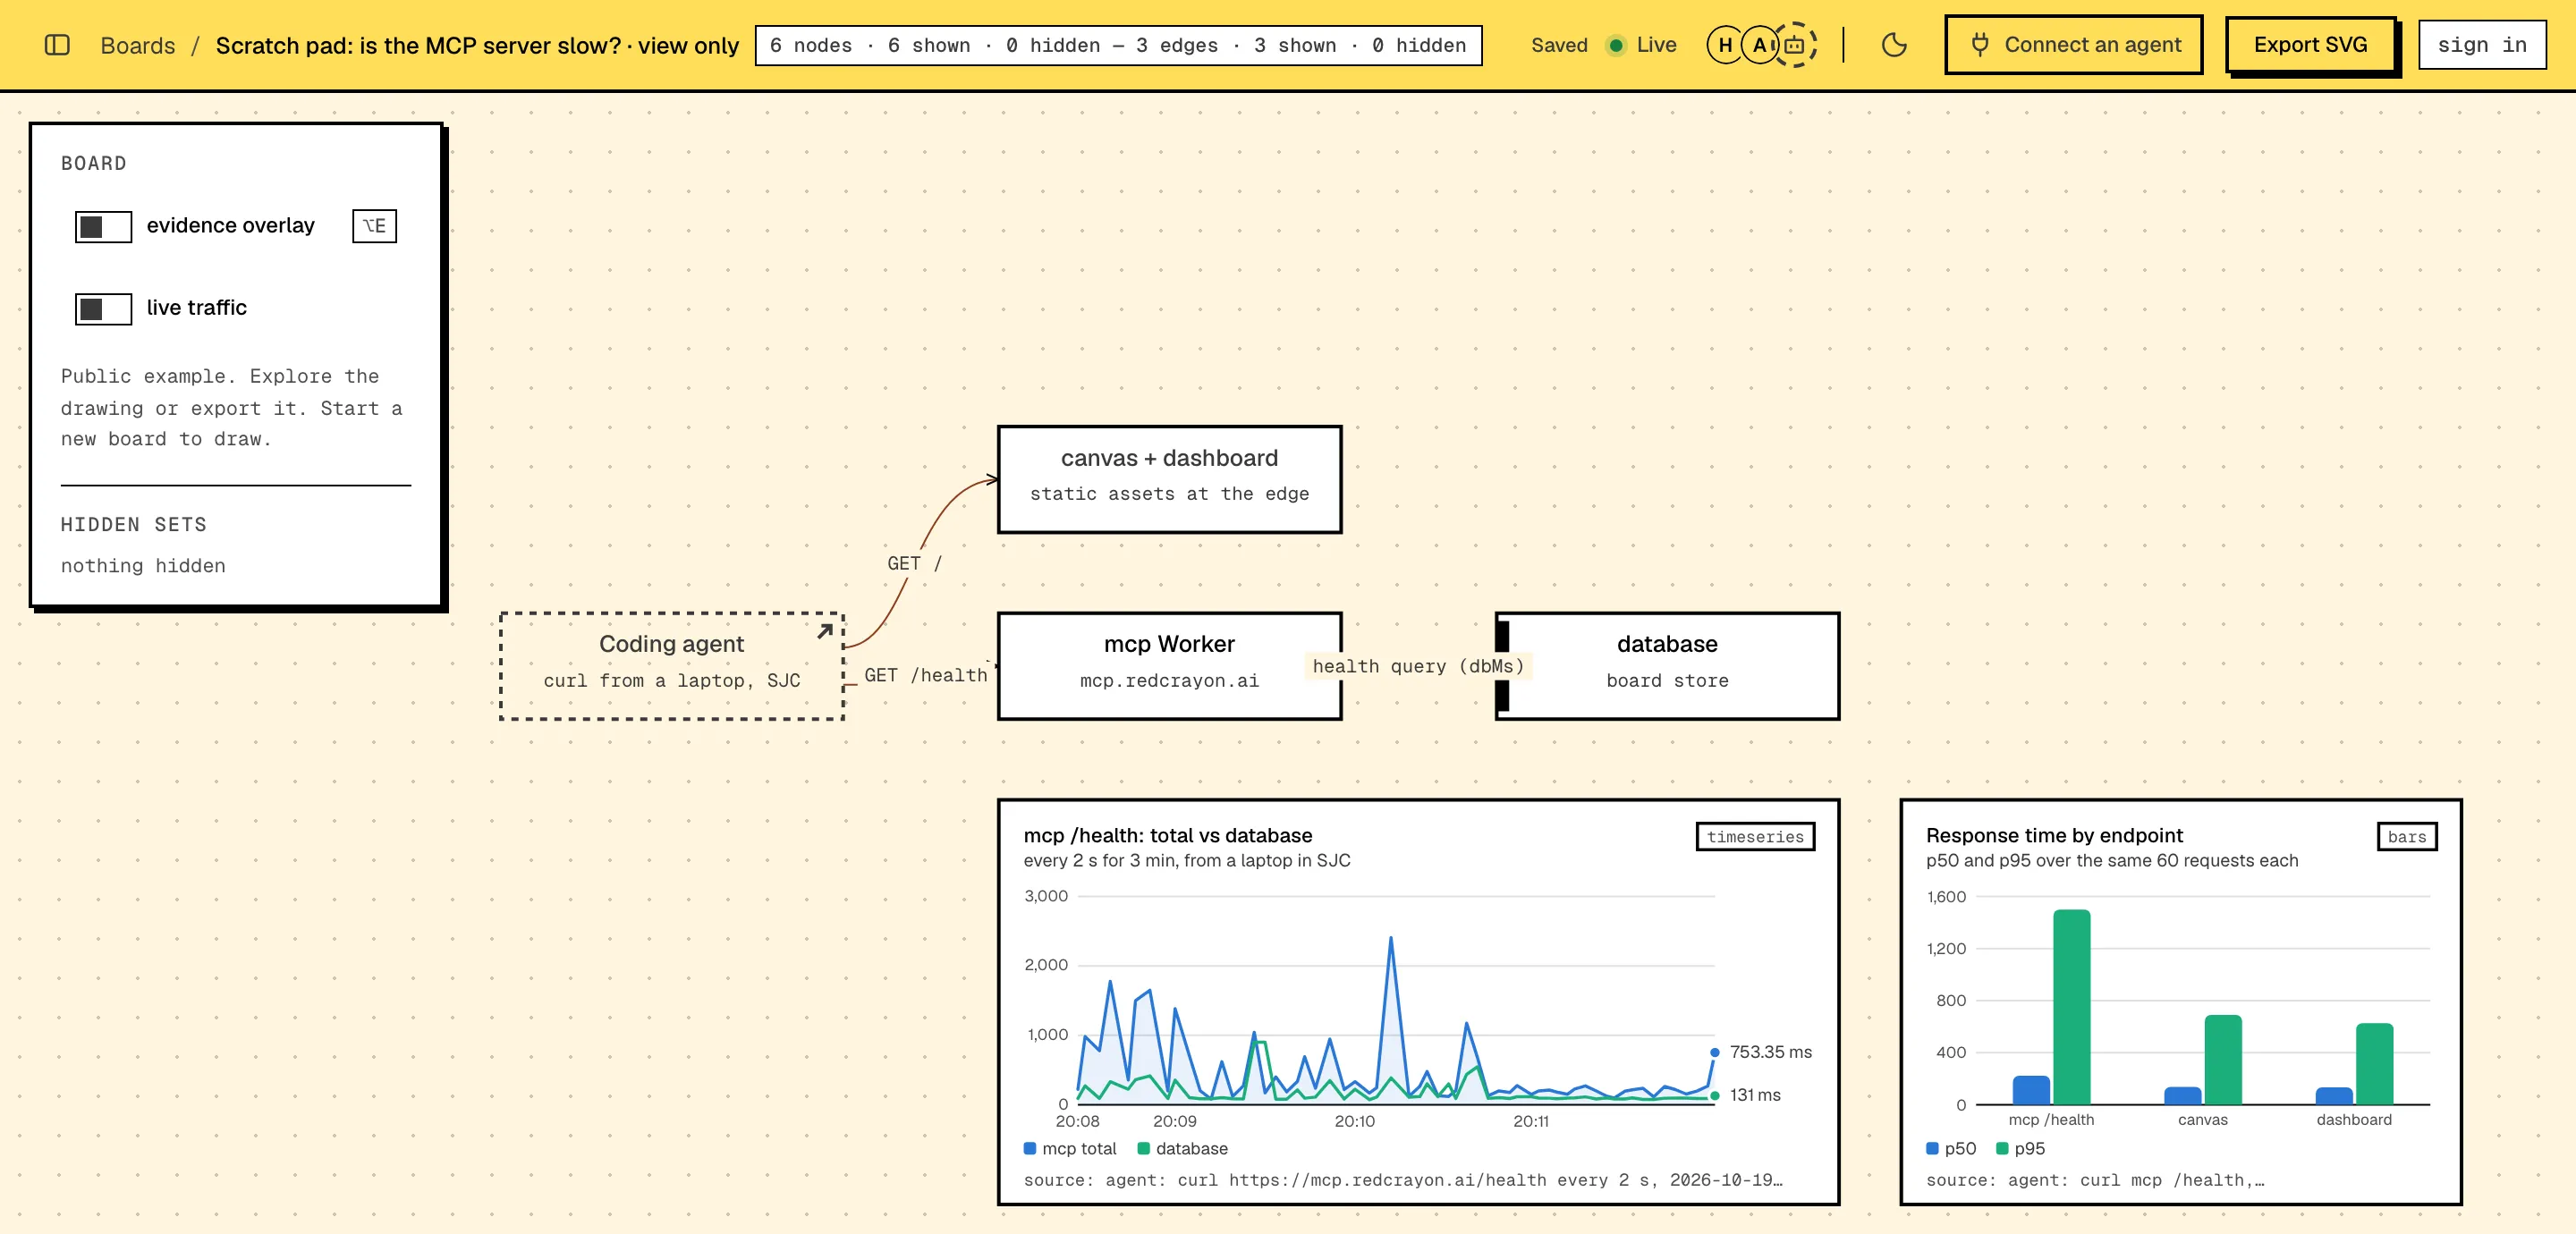The image size is (2576, 1234).
Task: Click the database legend swatch
Action: tap(1143, 1149)
